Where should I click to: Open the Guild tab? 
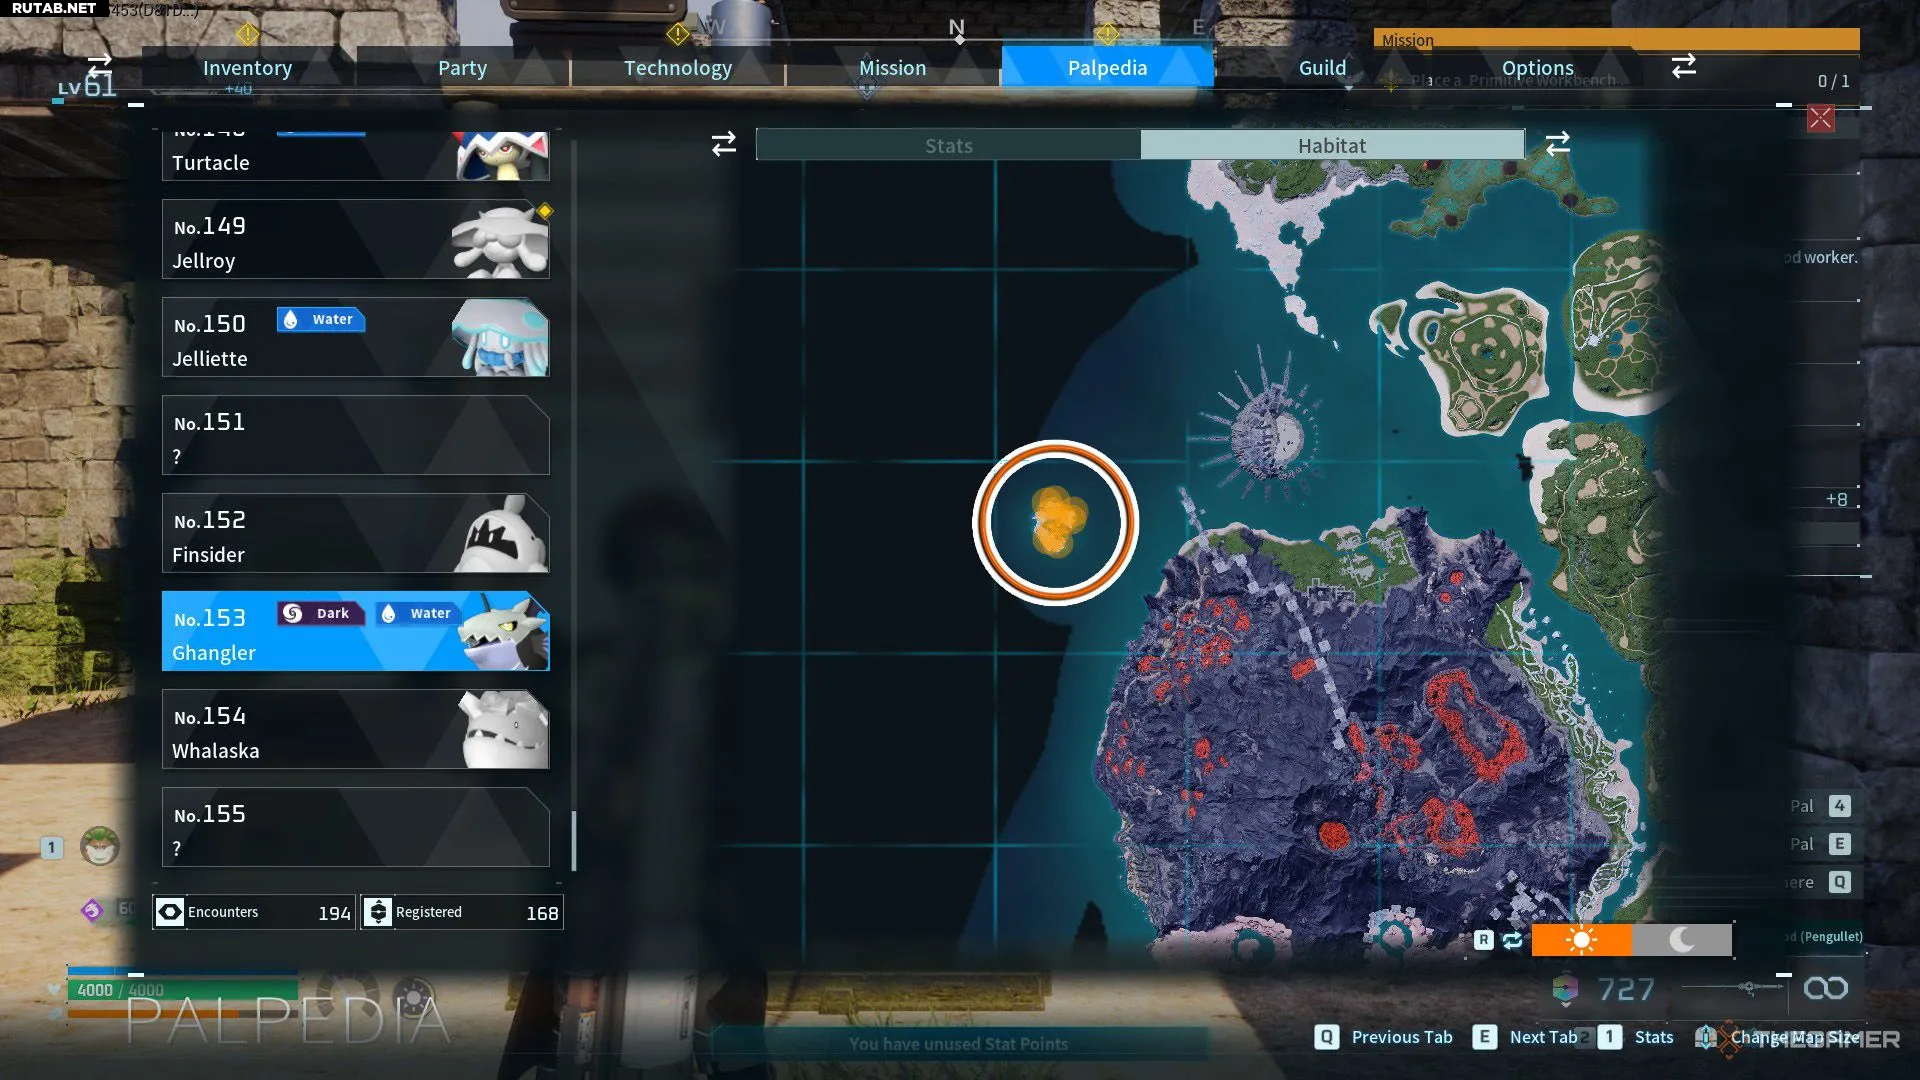(1322, 68)
